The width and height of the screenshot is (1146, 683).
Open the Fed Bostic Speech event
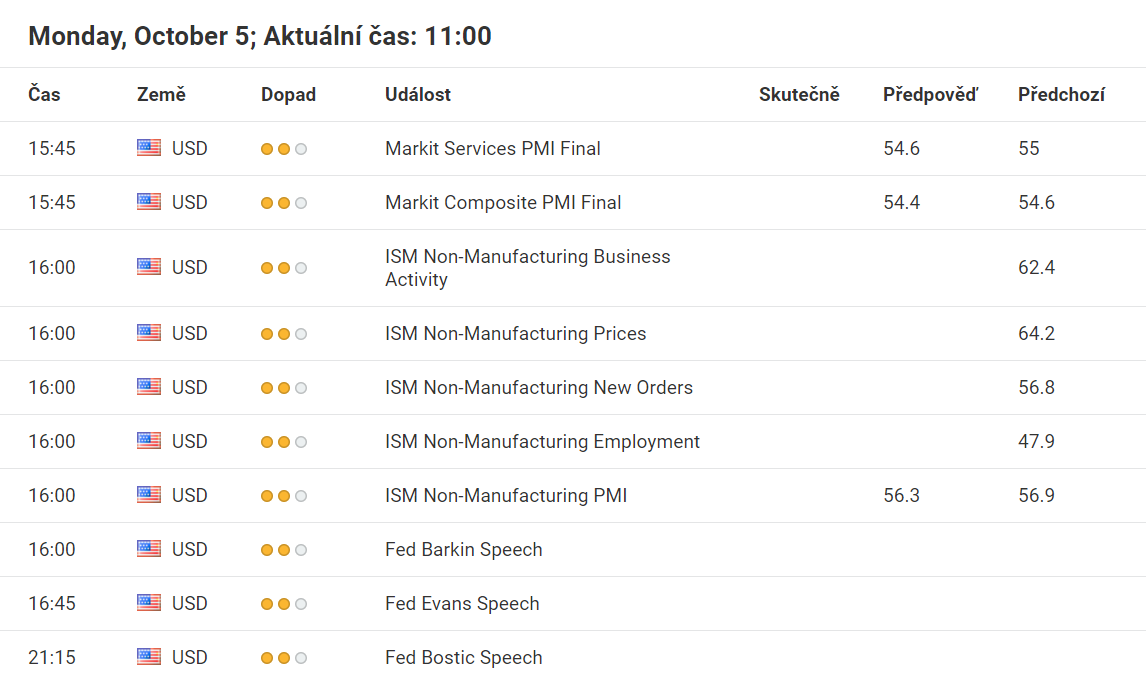click(x=463, y=657)
